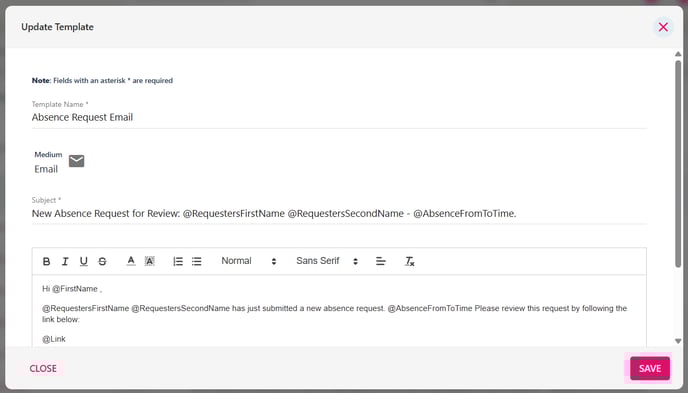Close the Update Template dialog with X
Image resolution: width=688 pixels, height=393 pixels.
tap(663, 27)
